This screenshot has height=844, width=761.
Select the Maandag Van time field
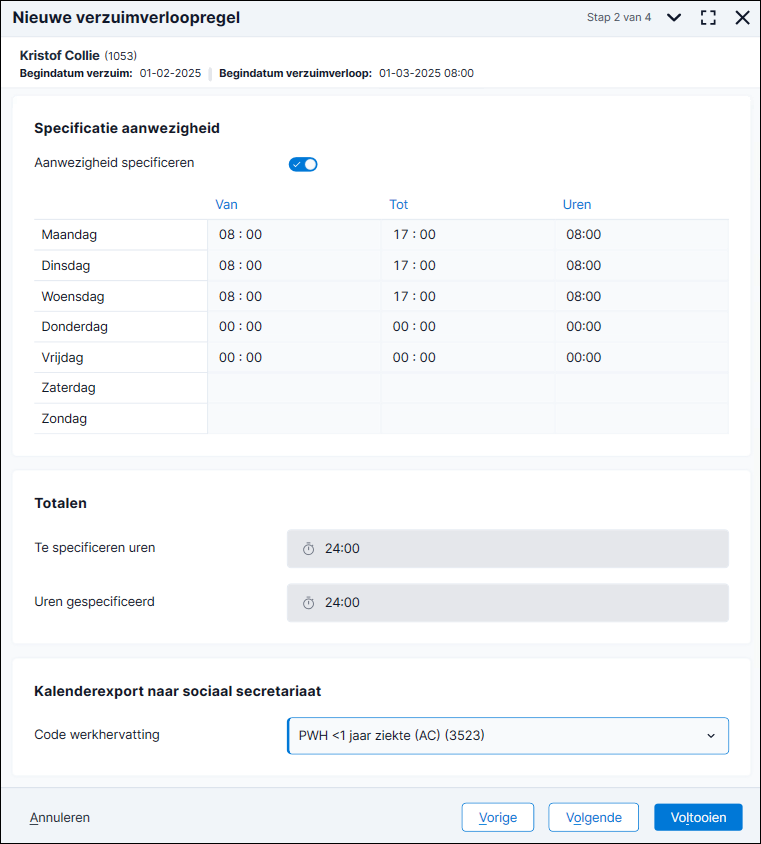(294, 235)
